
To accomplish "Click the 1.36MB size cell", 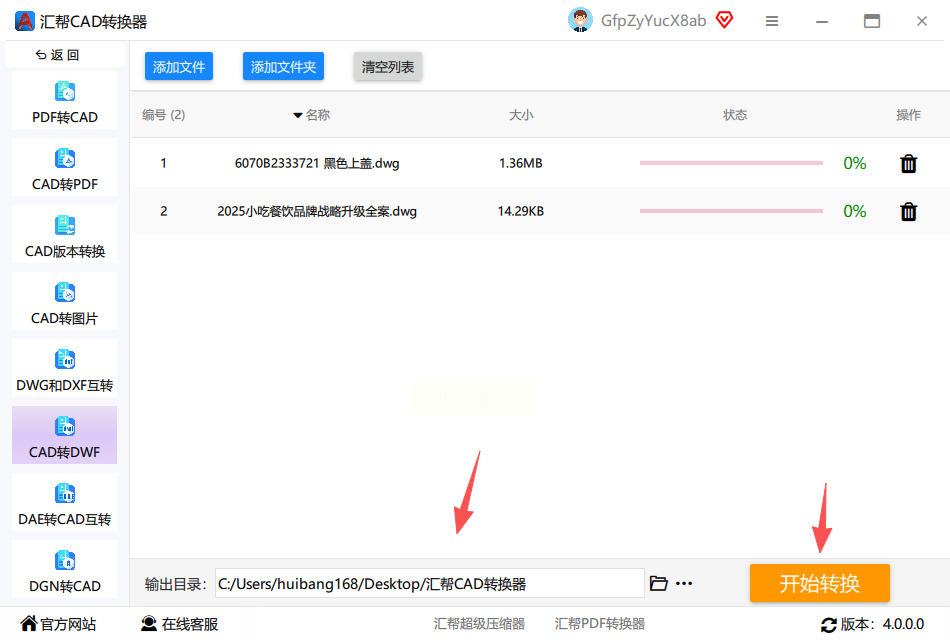I will [520, 163].
